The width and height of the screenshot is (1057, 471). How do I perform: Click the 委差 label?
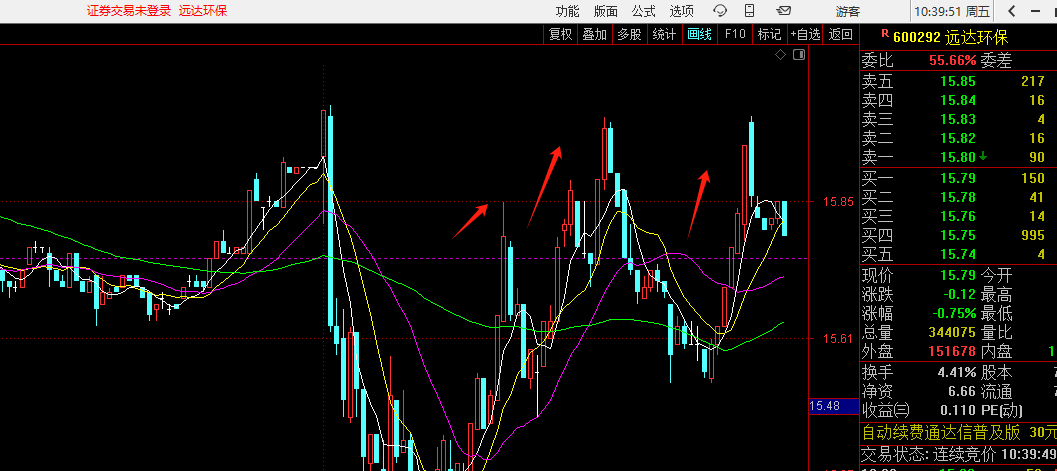(x=996, y=61)
